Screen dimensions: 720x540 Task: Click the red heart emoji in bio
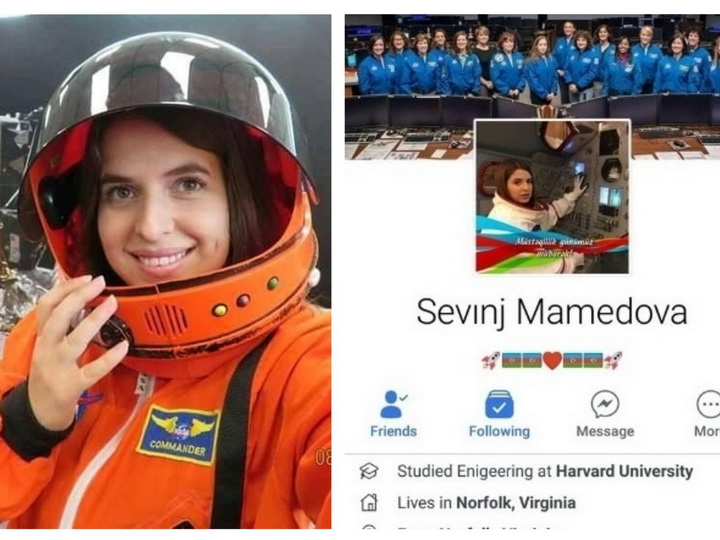[x=552, y=361]
